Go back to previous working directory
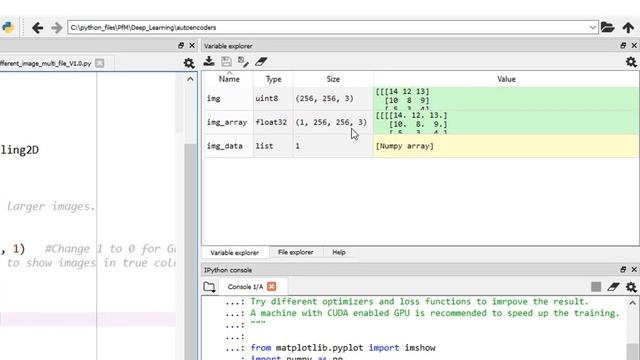 click(38, 28)
